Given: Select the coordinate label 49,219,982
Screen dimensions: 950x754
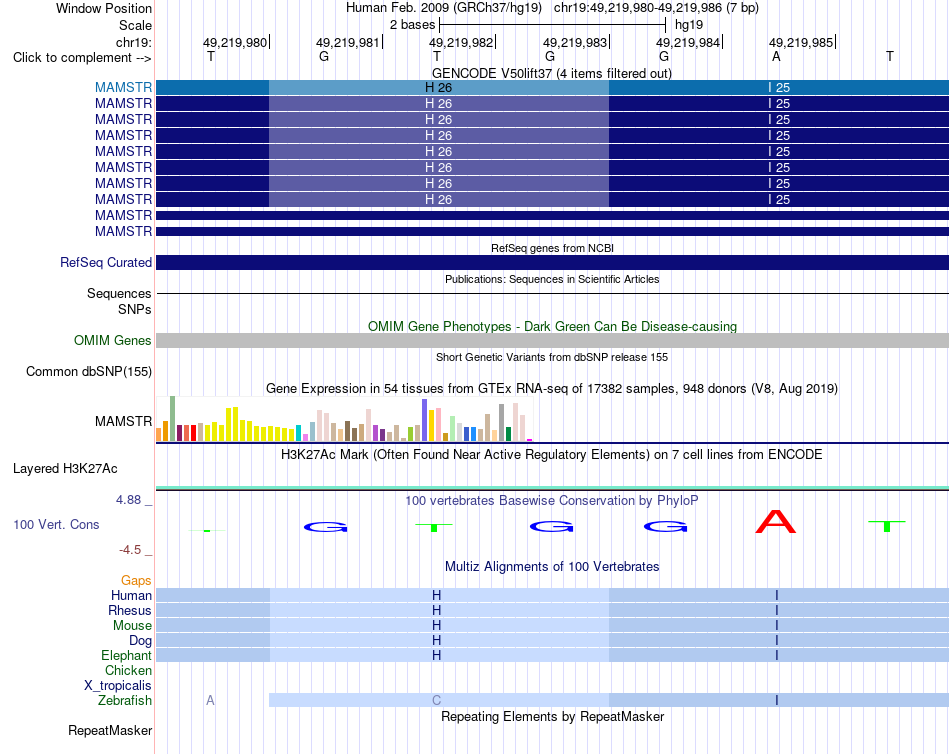Looking at the screenshot, I should coord(461,42).
